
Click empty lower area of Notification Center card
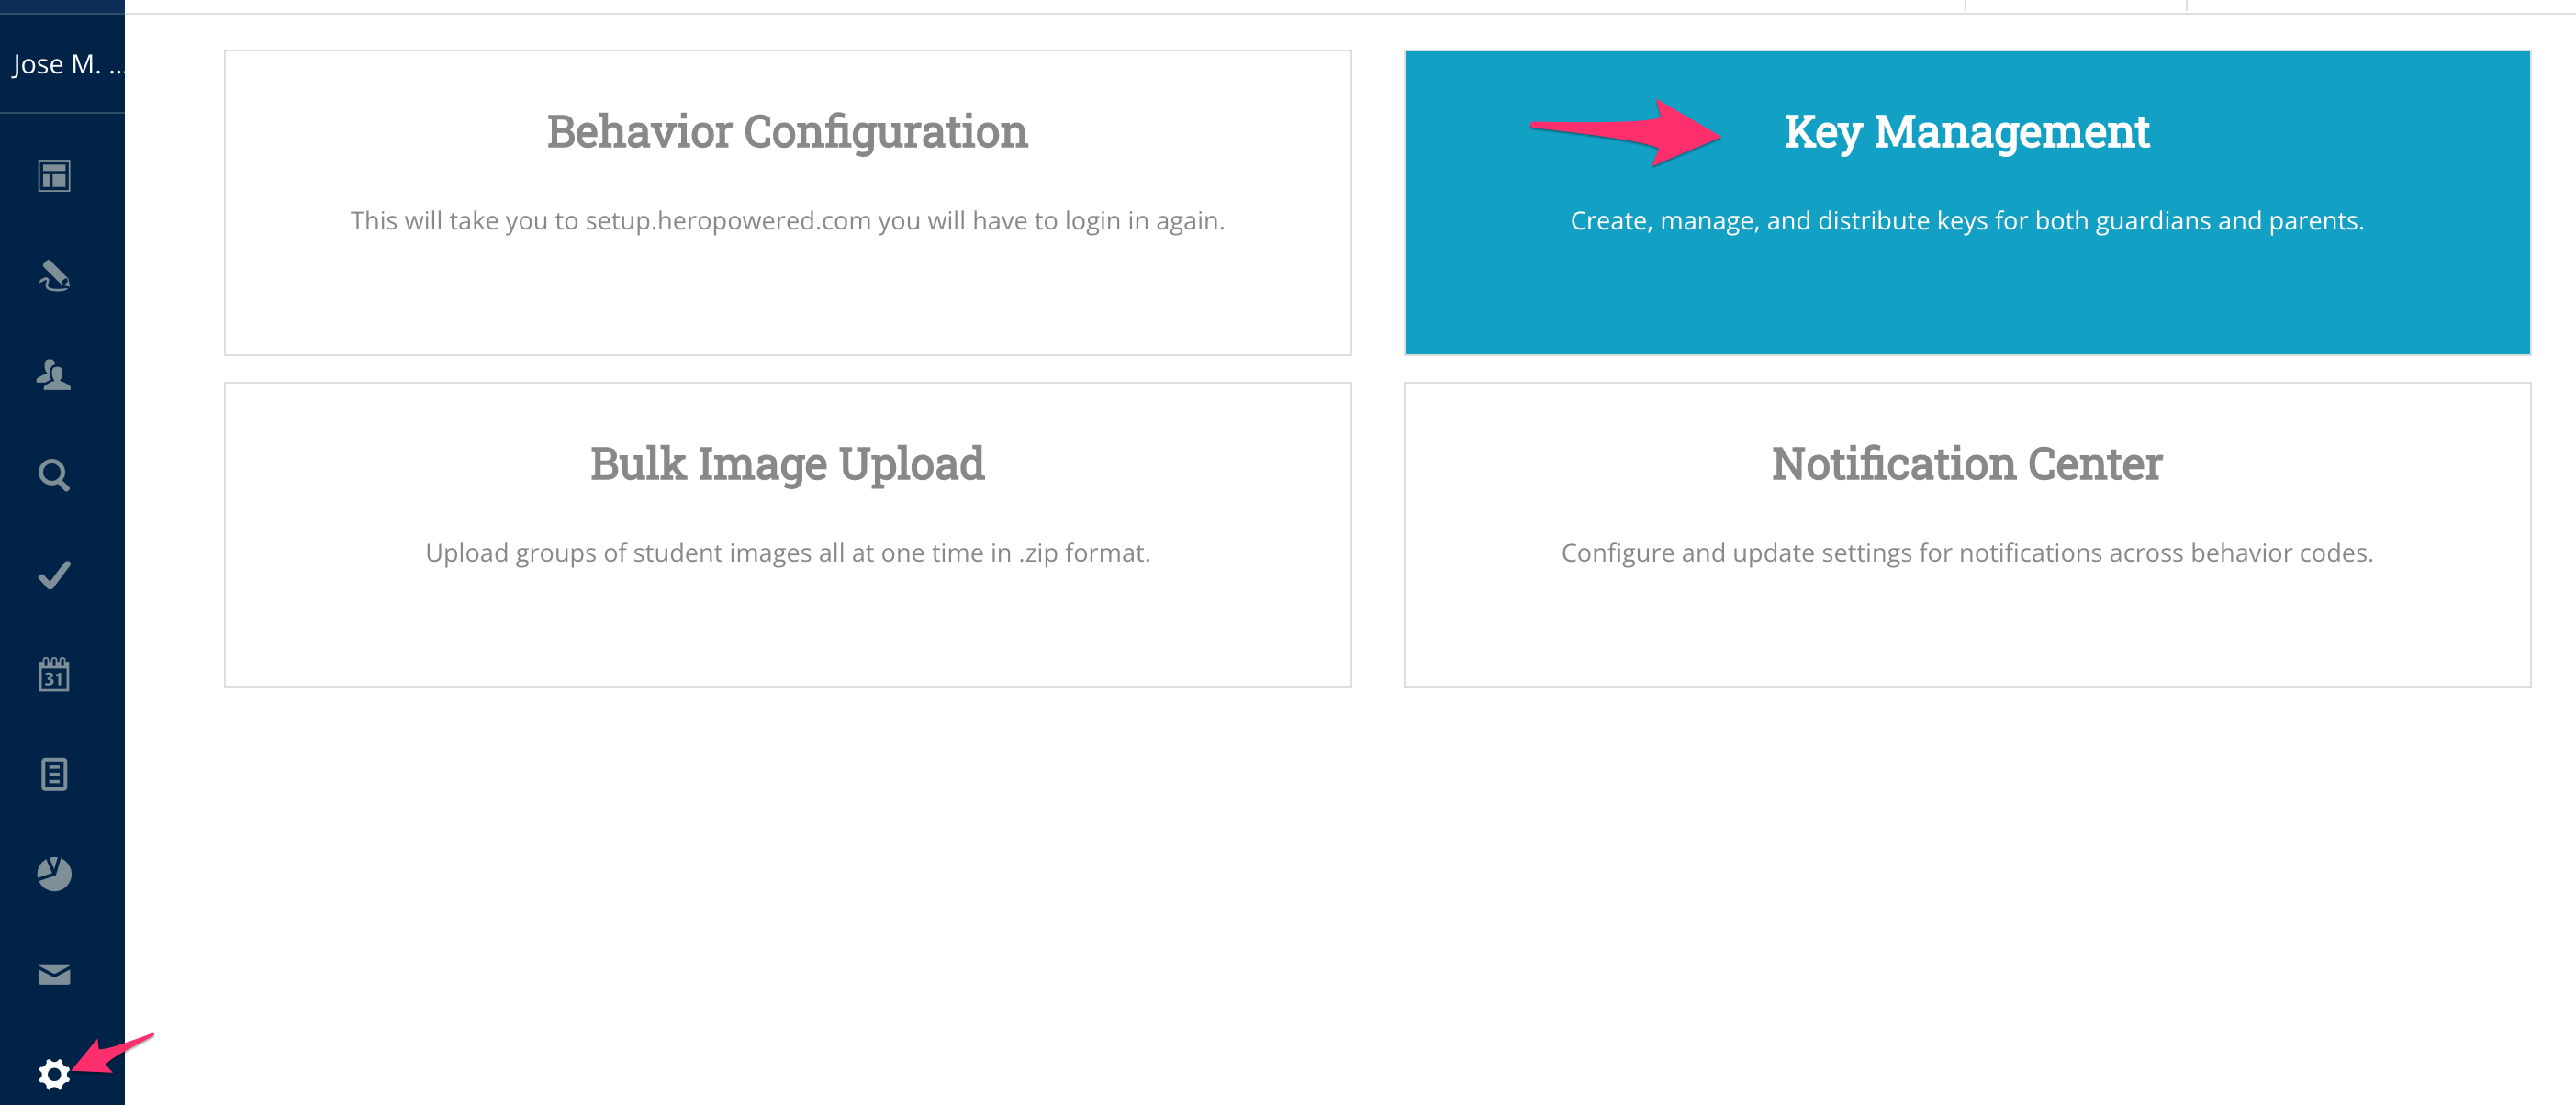pyautogui.click(x=1966, y=635)
